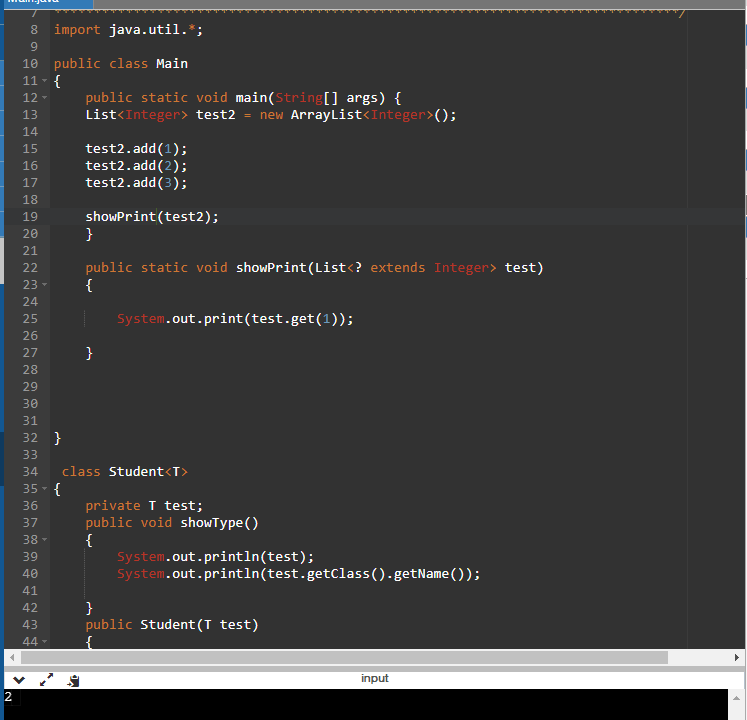The image size is (747, 720).
Task: Click line number 19 in the gutter
Action: [x=30, y=217]
